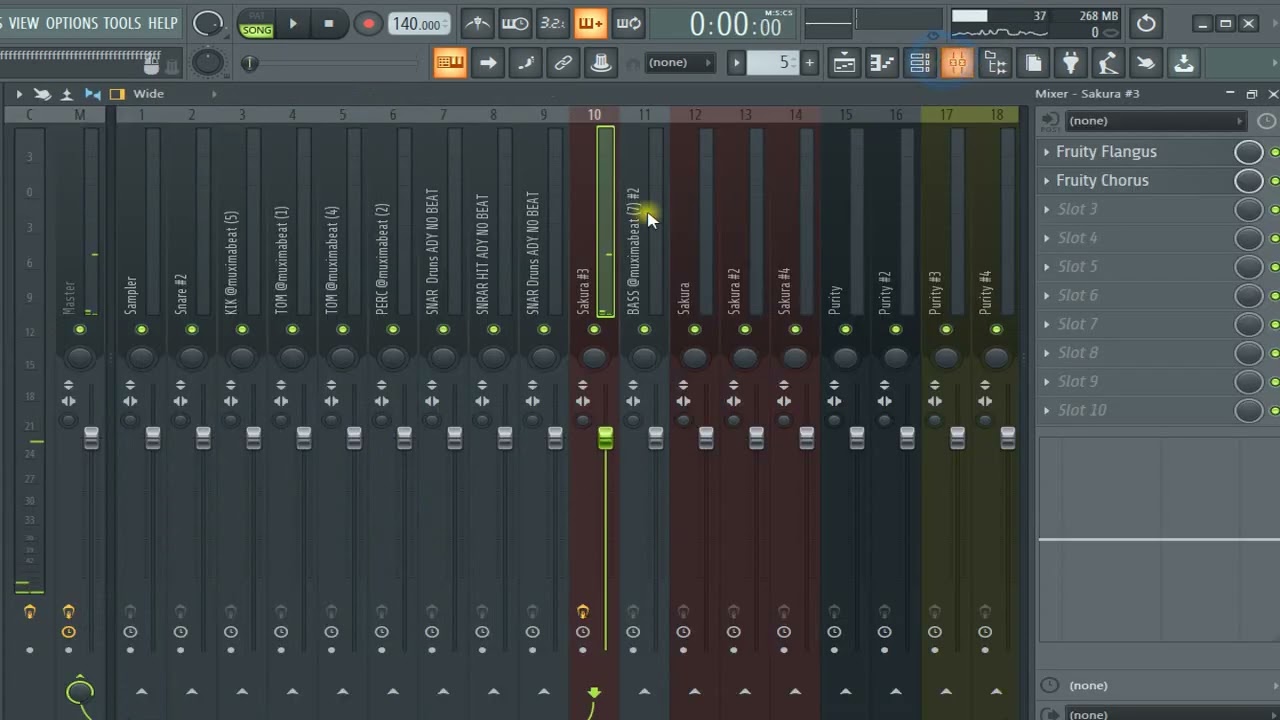Click the hat-shaped multilink controllers icon
Screen dimensions: 1280x720
pyautogui.click(x=601, y=63)
